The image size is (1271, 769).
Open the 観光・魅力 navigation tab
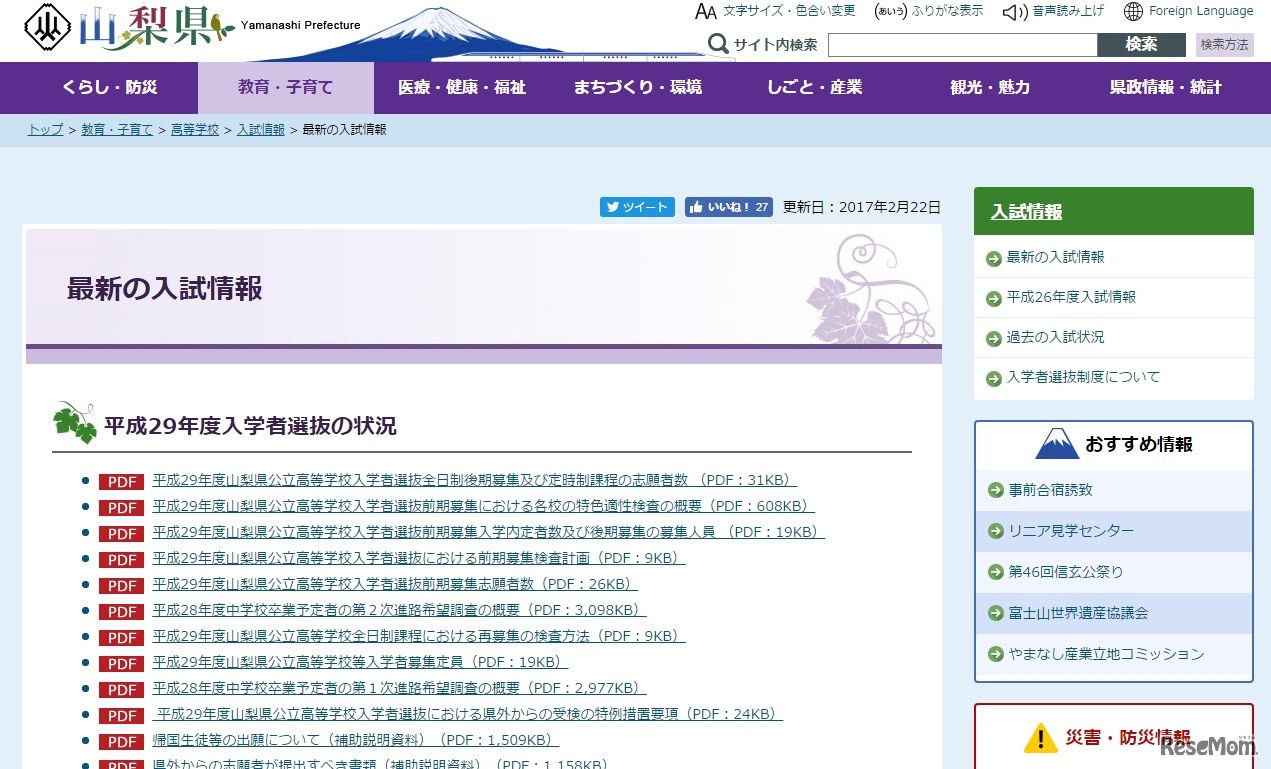click(x=989, y=88)
